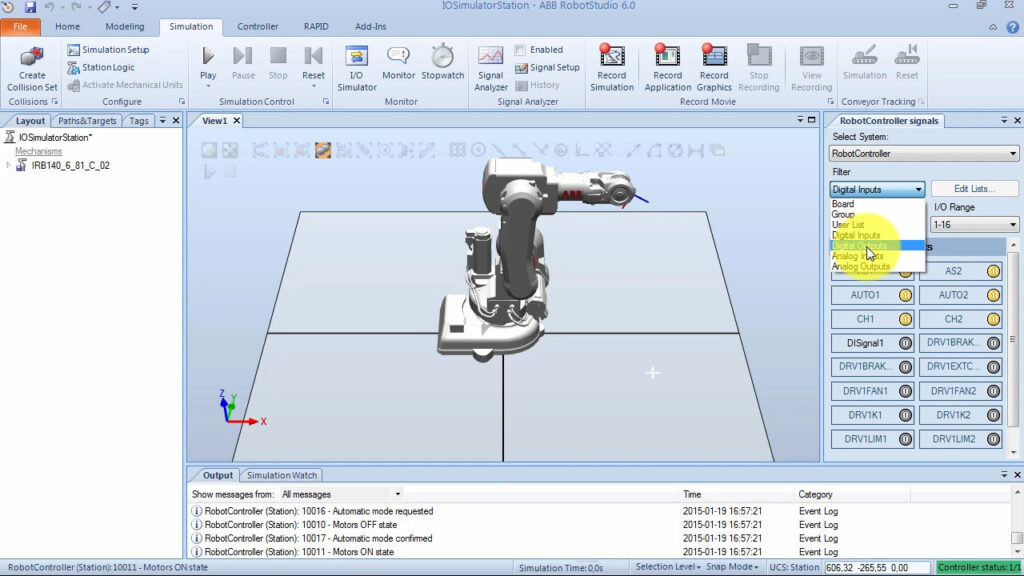Viewport: 1024px width, 576px height.
Task: Toggle DISignal1 signal
Action: [x=872, y=343]
